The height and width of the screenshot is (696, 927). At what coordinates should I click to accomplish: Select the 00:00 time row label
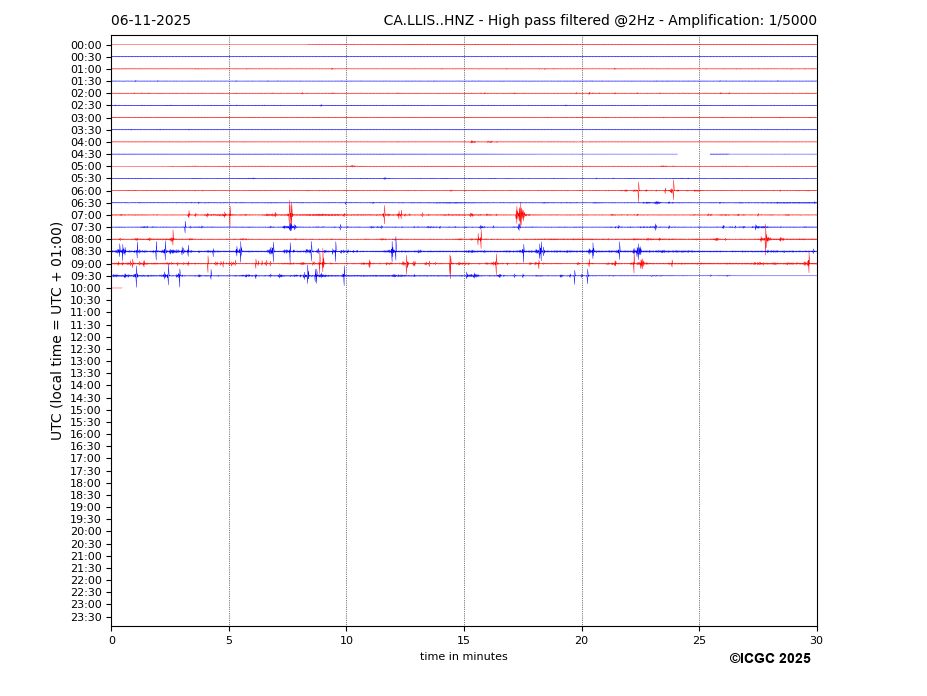pos(86,45)
